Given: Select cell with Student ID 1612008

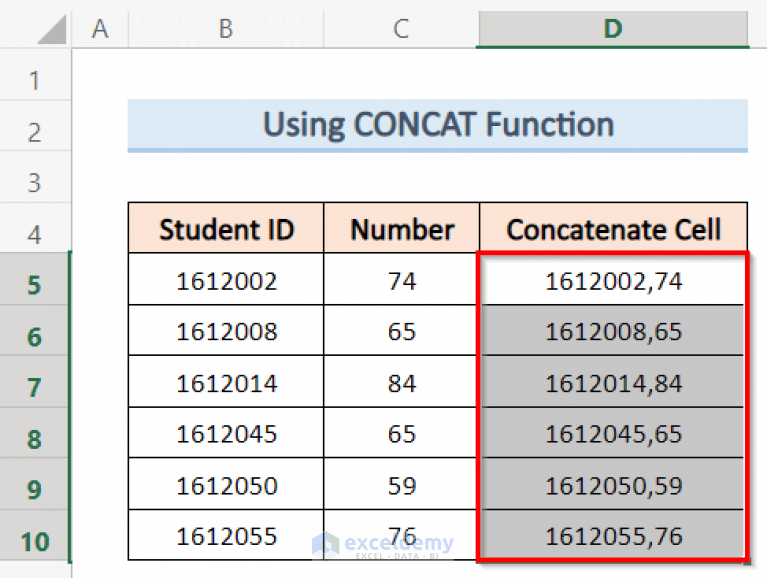Looking at the screenshot, I should pos(226,331).
